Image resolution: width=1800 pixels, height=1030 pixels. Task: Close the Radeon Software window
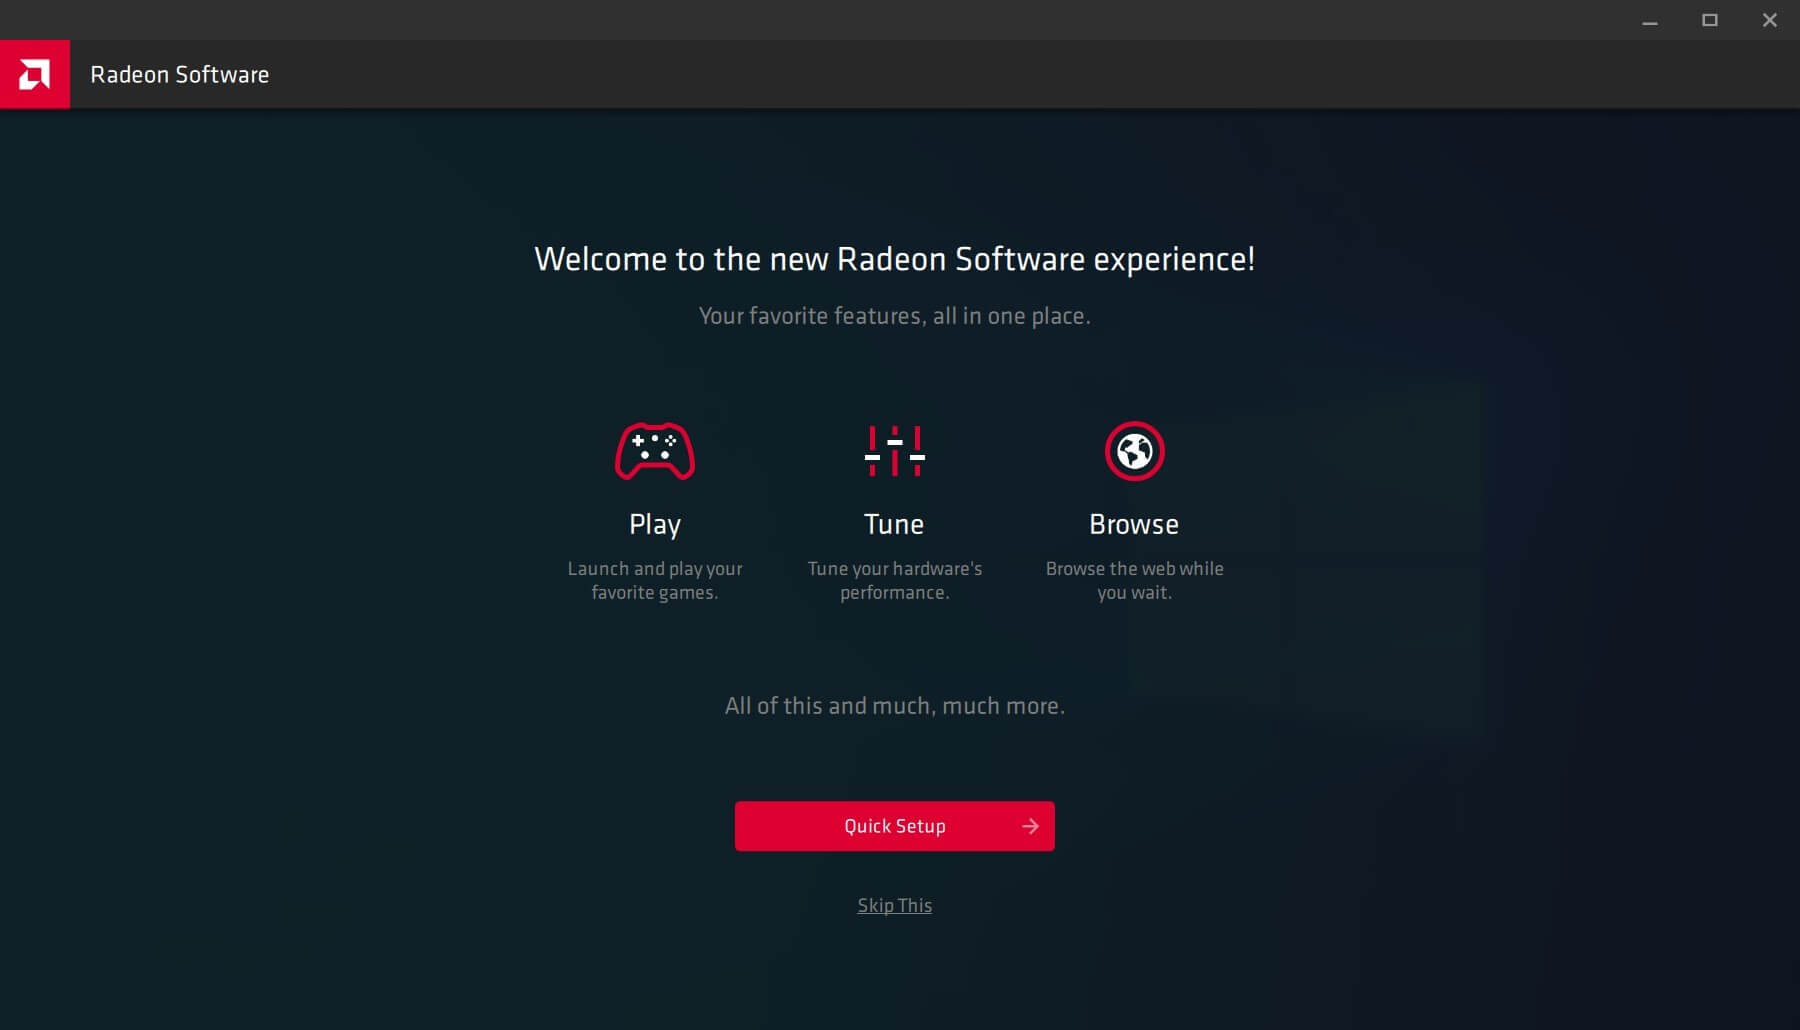point(1770,20)
